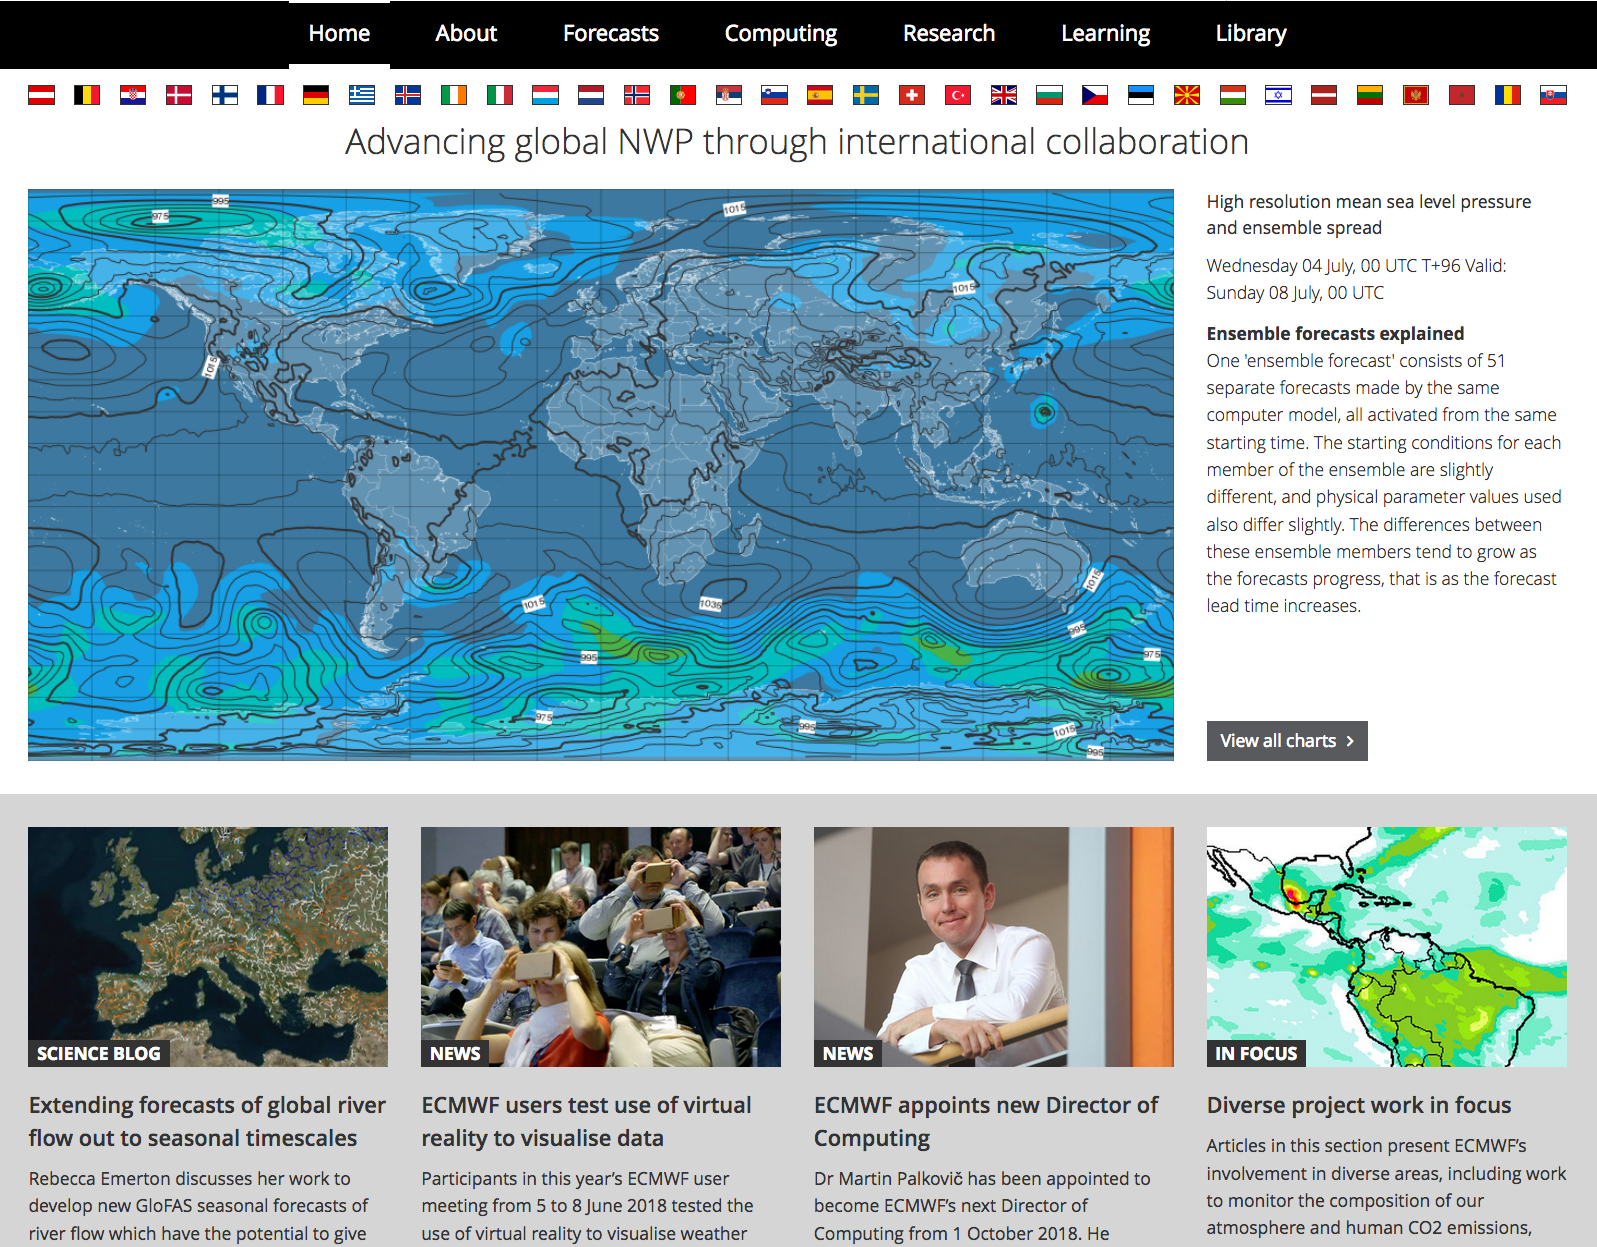Click the France tricolour flag
Image resolution: width=1597 pixels, height=1247 pixels.
270,95
